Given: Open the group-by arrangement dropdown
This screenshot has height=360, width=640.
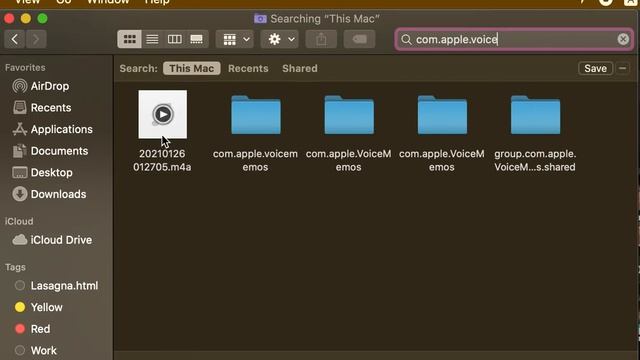Looking at the screenshot, I should (x=235, y=39).
